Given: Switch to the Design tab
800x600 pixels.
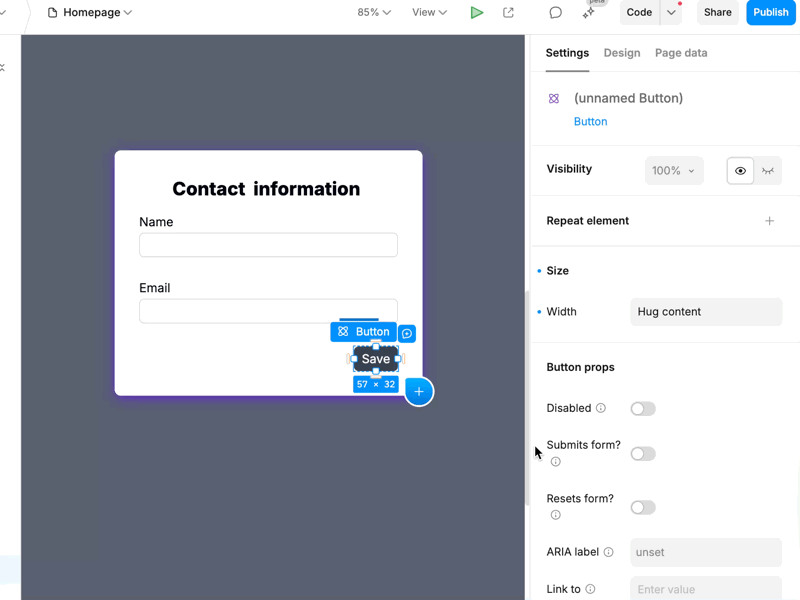Looking at the screenshot, I should coord(622,53).
